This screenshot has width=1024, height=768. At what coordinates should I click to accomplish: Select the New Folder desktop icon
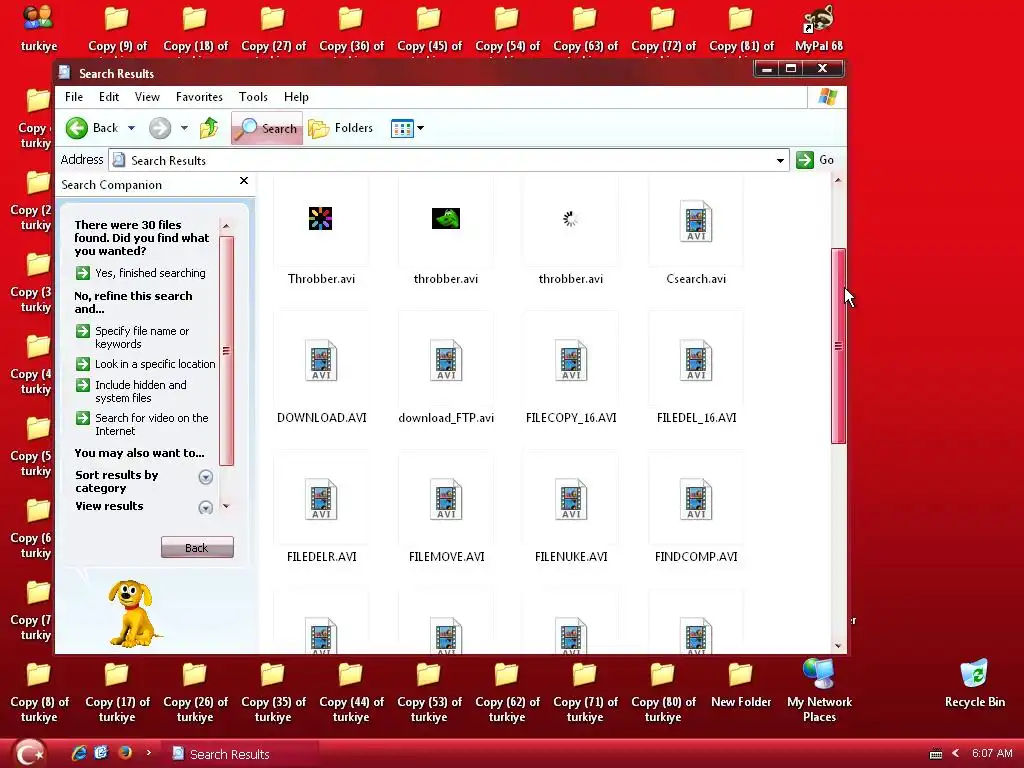[741, 684]
